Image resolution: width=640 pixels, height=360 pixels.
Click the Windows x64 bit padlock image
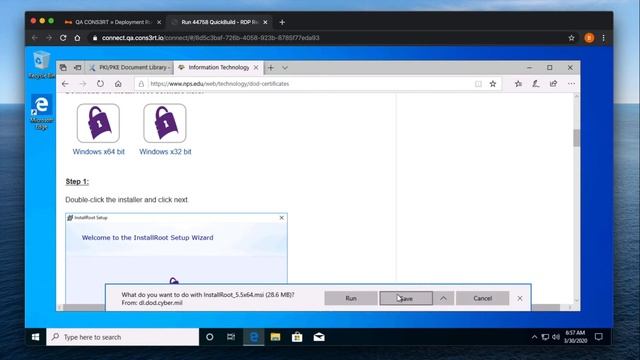click(x=98, y=123)
